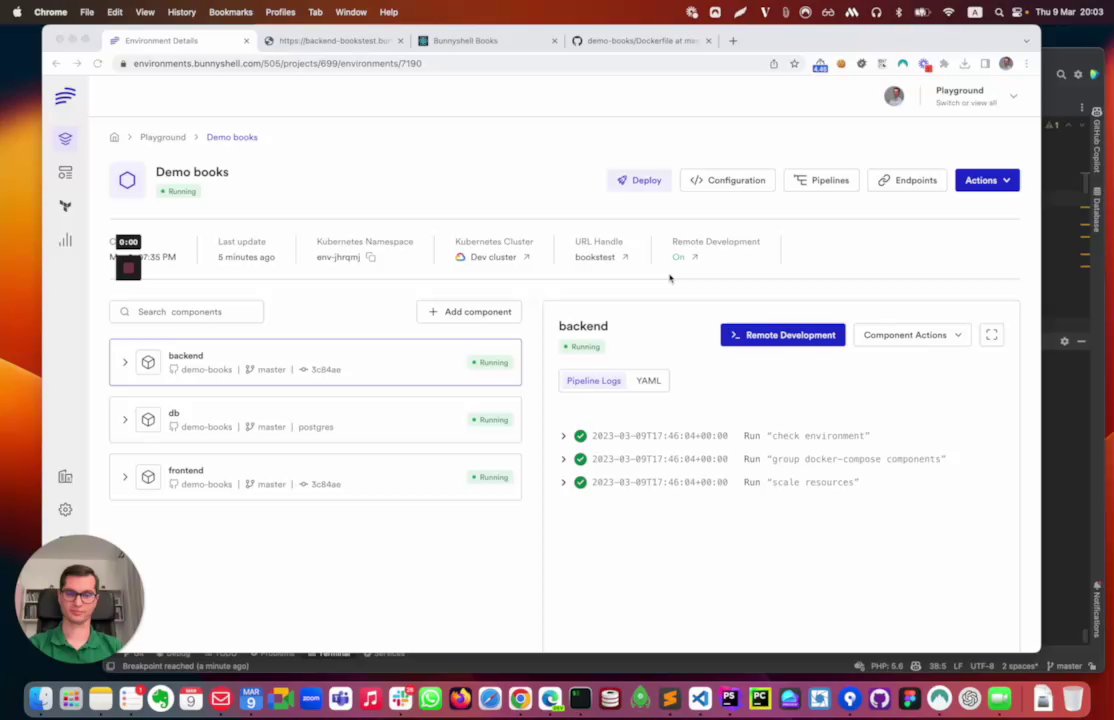Expand the frontend component row
Screen dimensions: 1114x720
[x=125, y=477]
